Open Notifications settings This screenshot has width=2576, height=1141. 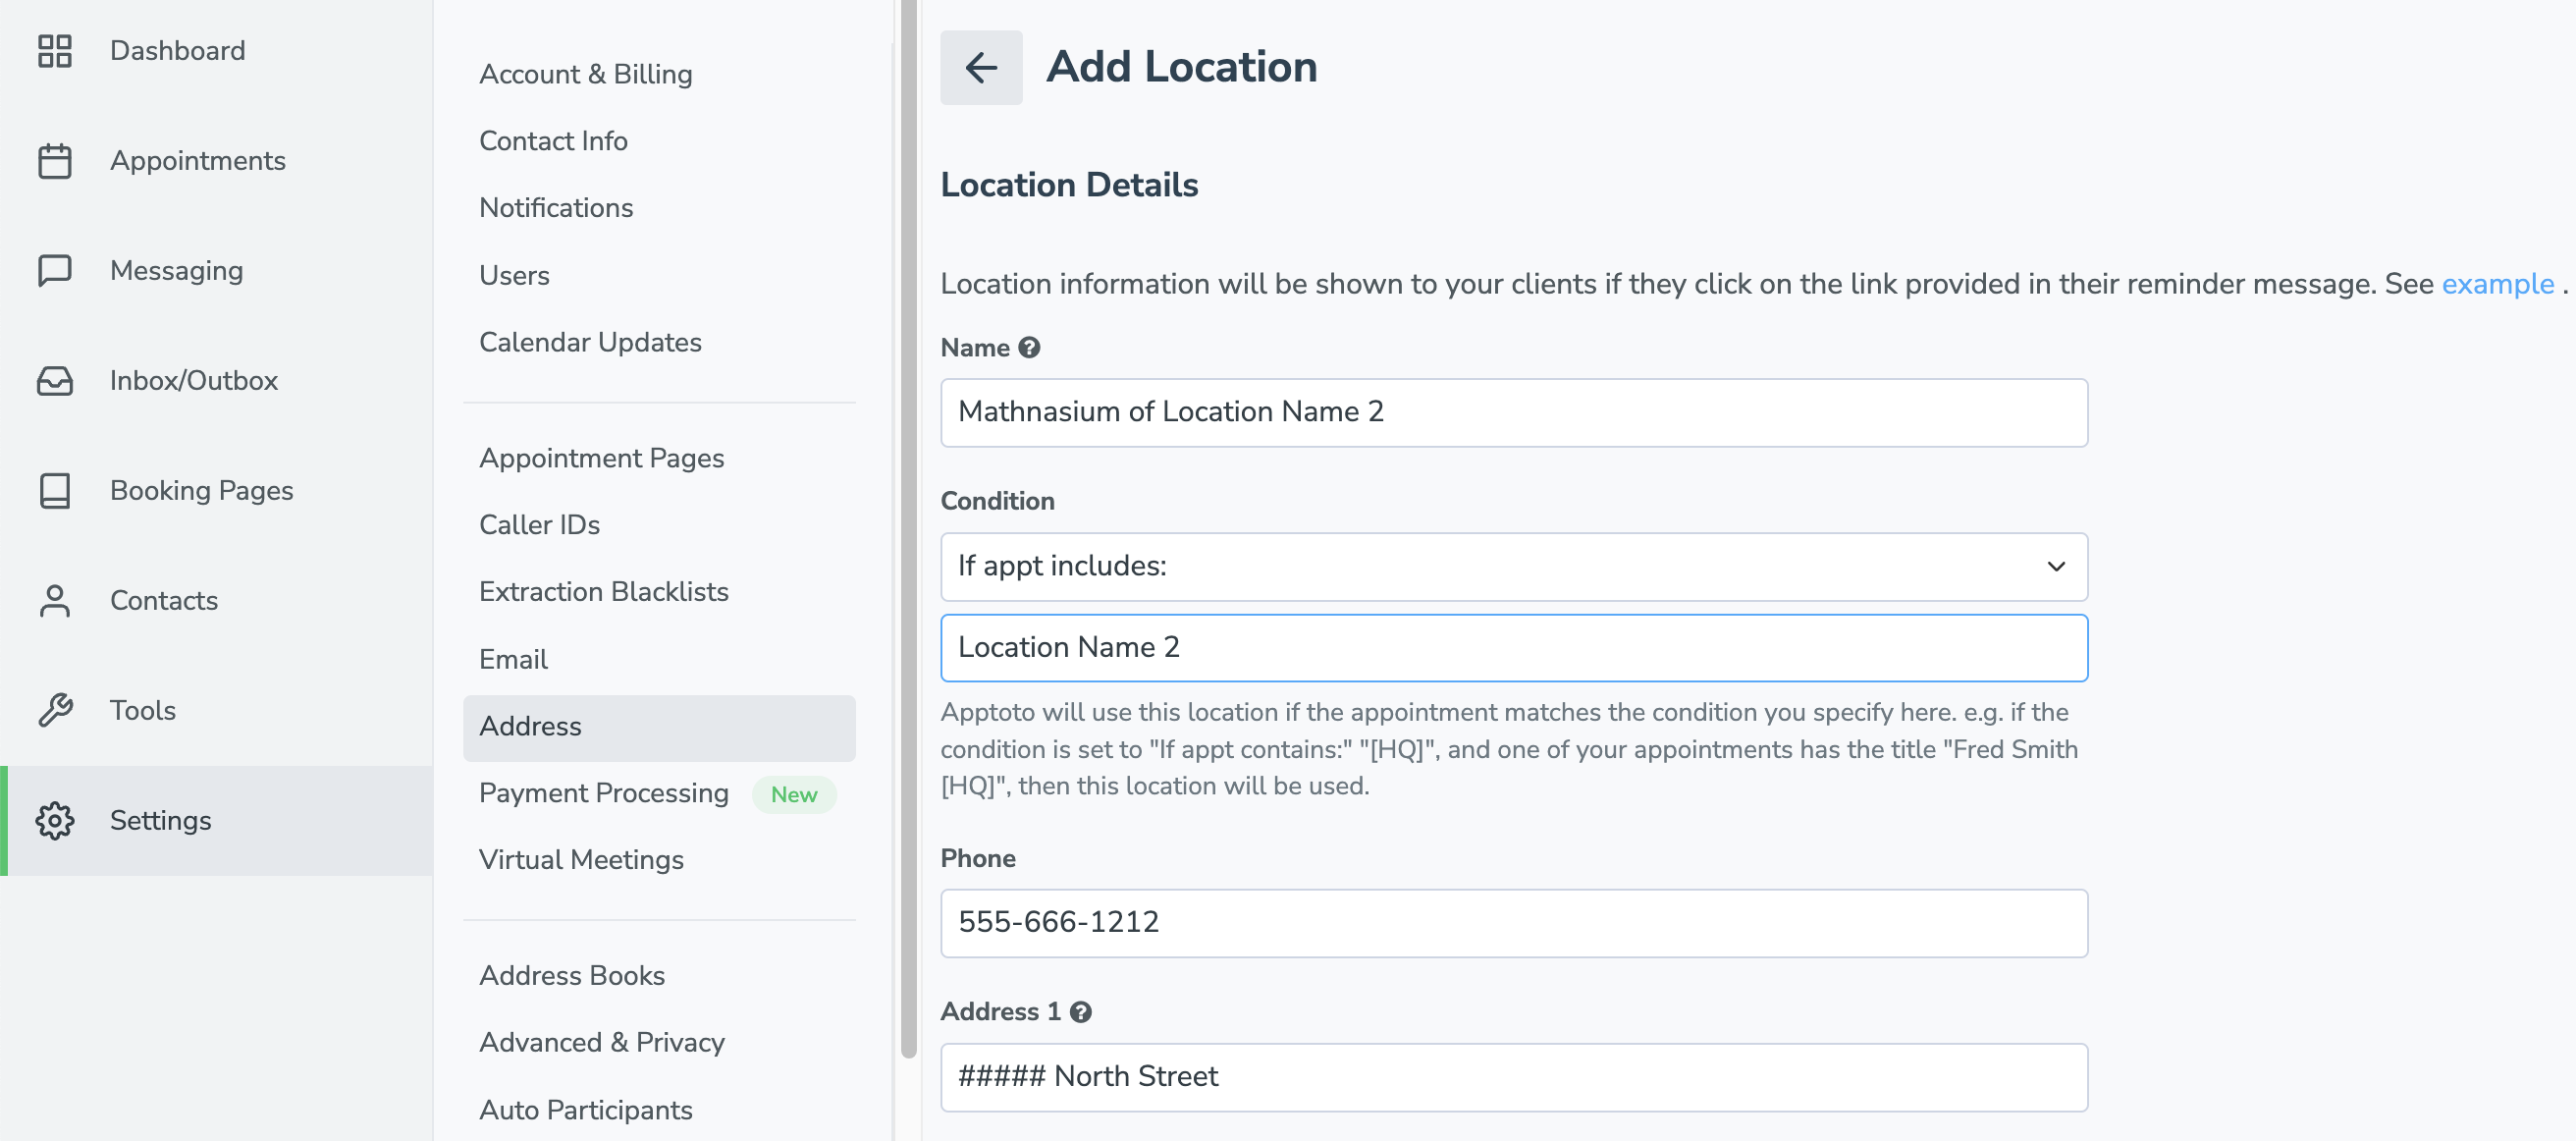pos(556,208)
